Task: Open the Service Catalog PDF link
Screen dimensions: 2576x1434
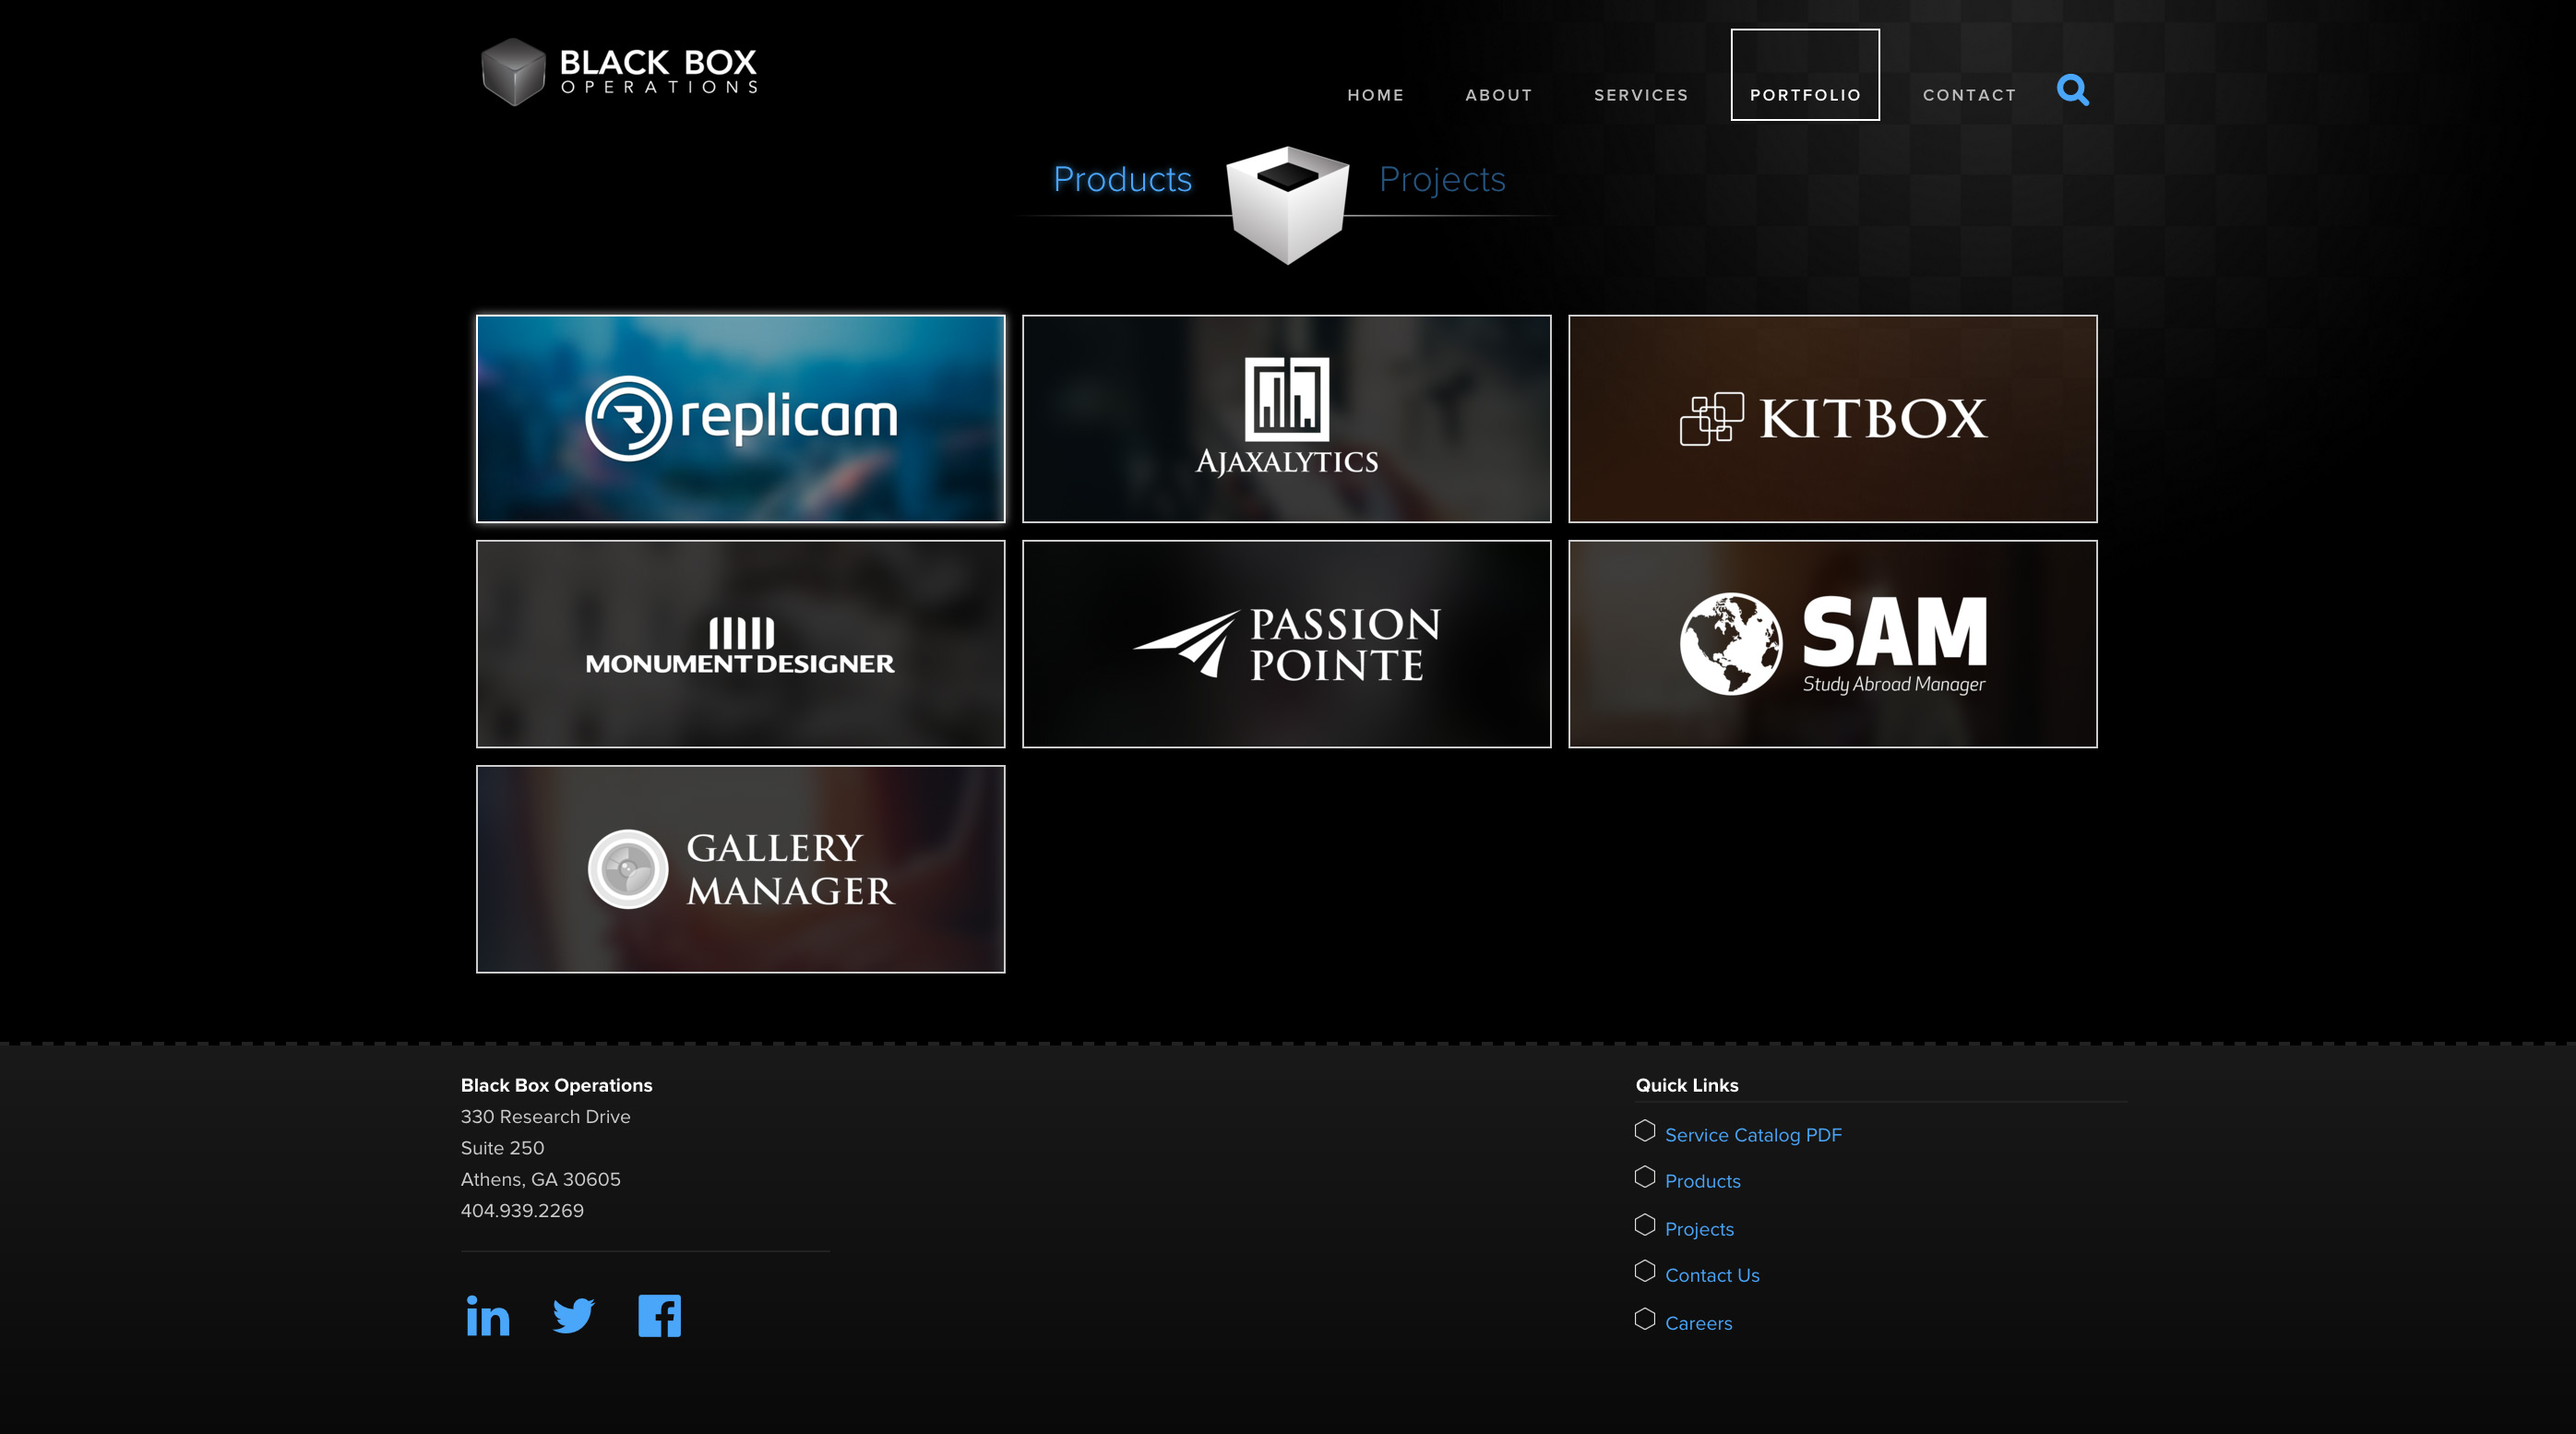Action: coord(1753,1135)
